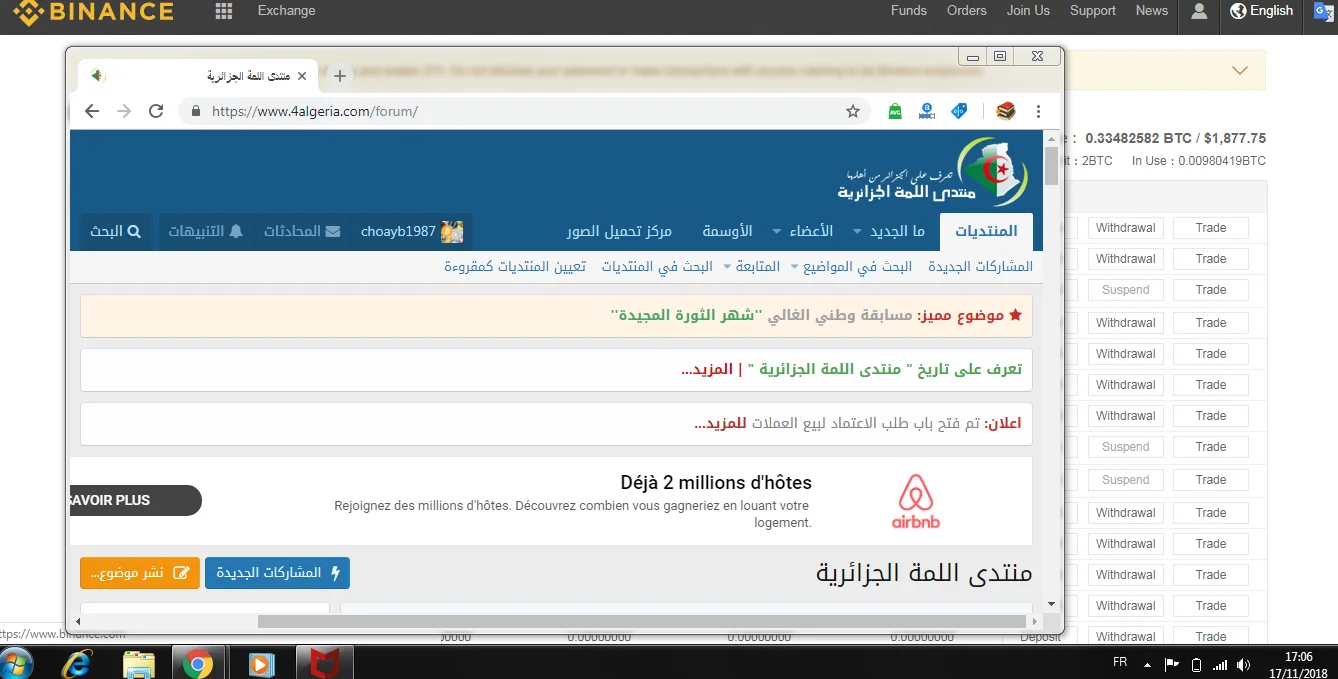Expand the الأعضاء dropdown arrow

[777, 232]
